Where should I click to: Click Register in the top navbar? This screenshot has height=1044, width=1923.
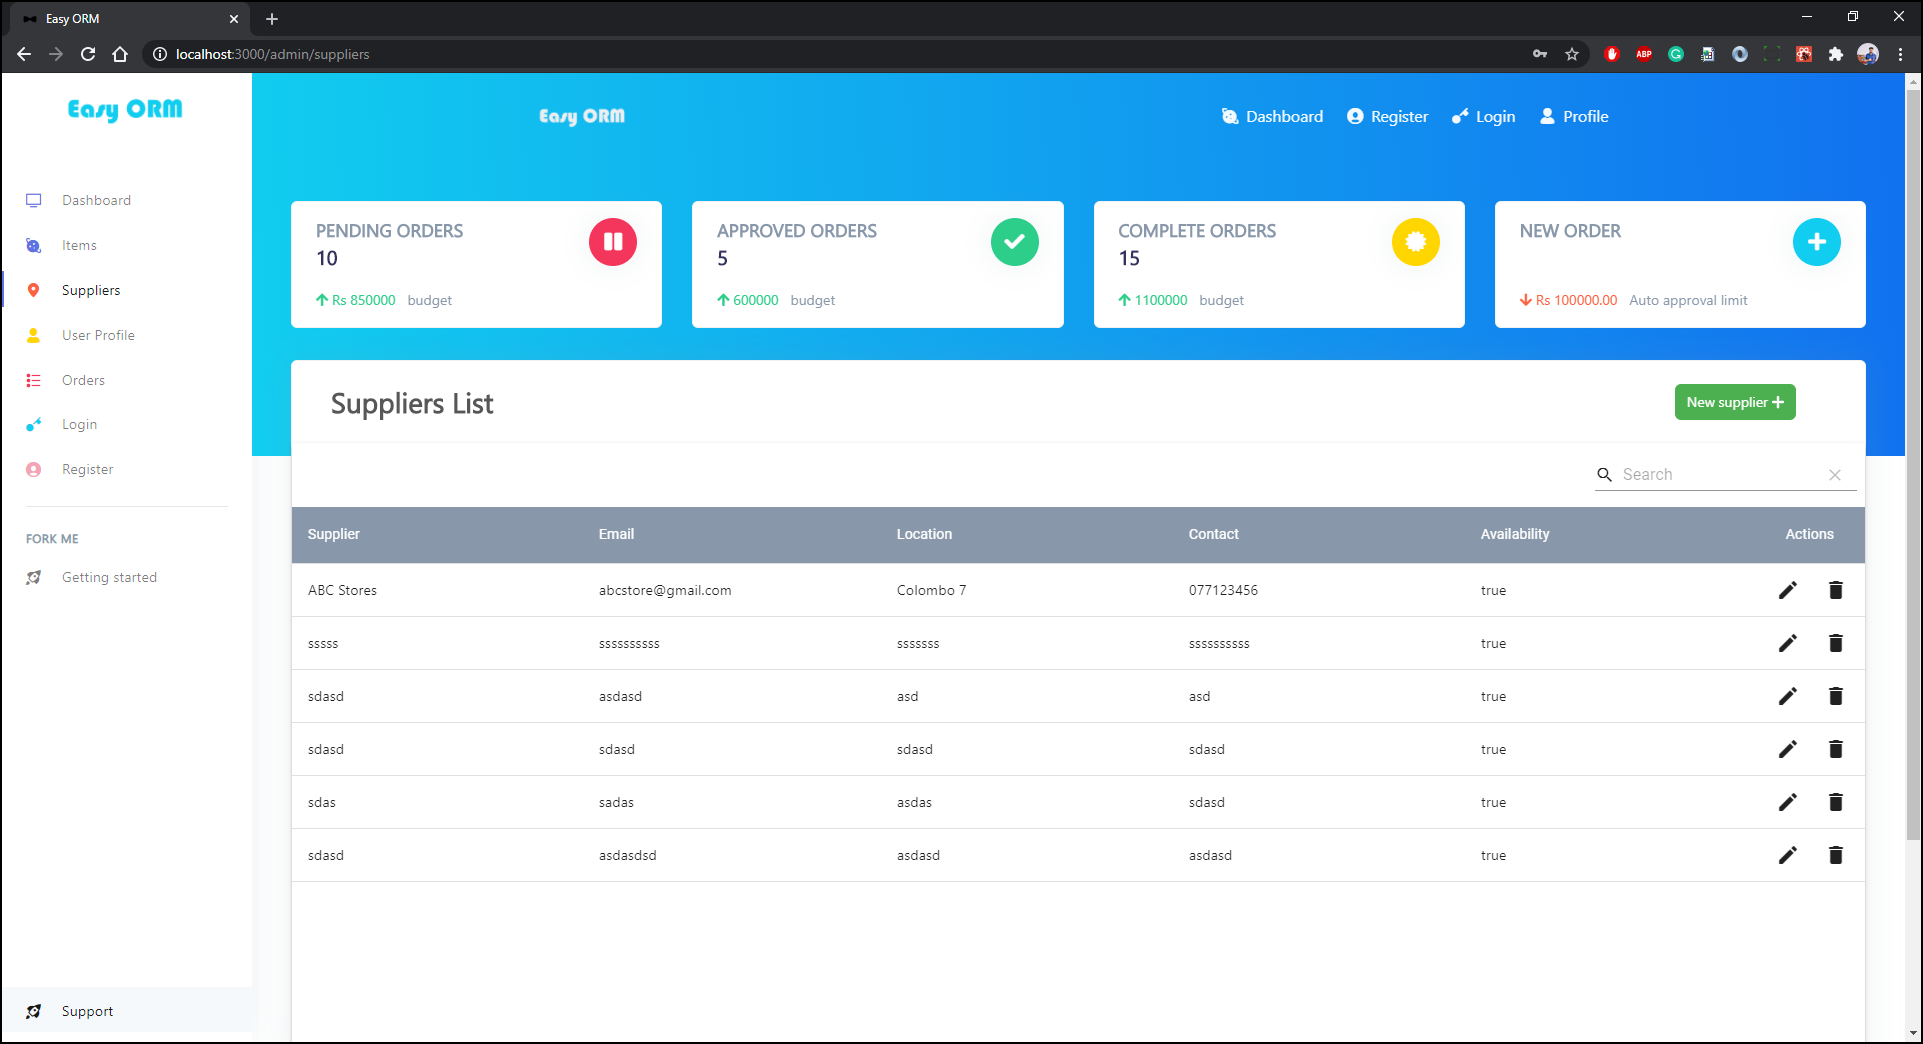pyautogui.click(x=1387, y=116)
